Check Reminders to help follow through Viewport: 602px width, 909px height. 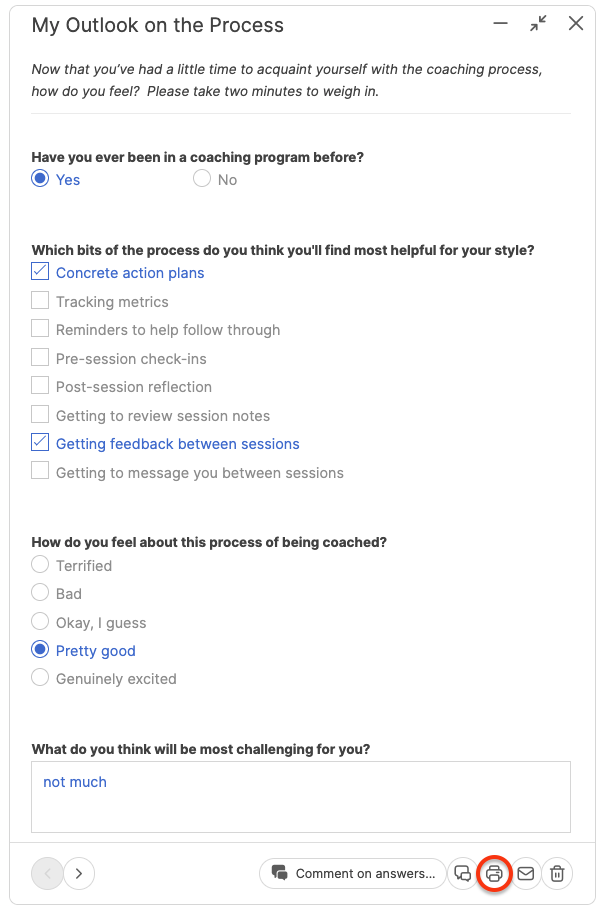point(40,329)
